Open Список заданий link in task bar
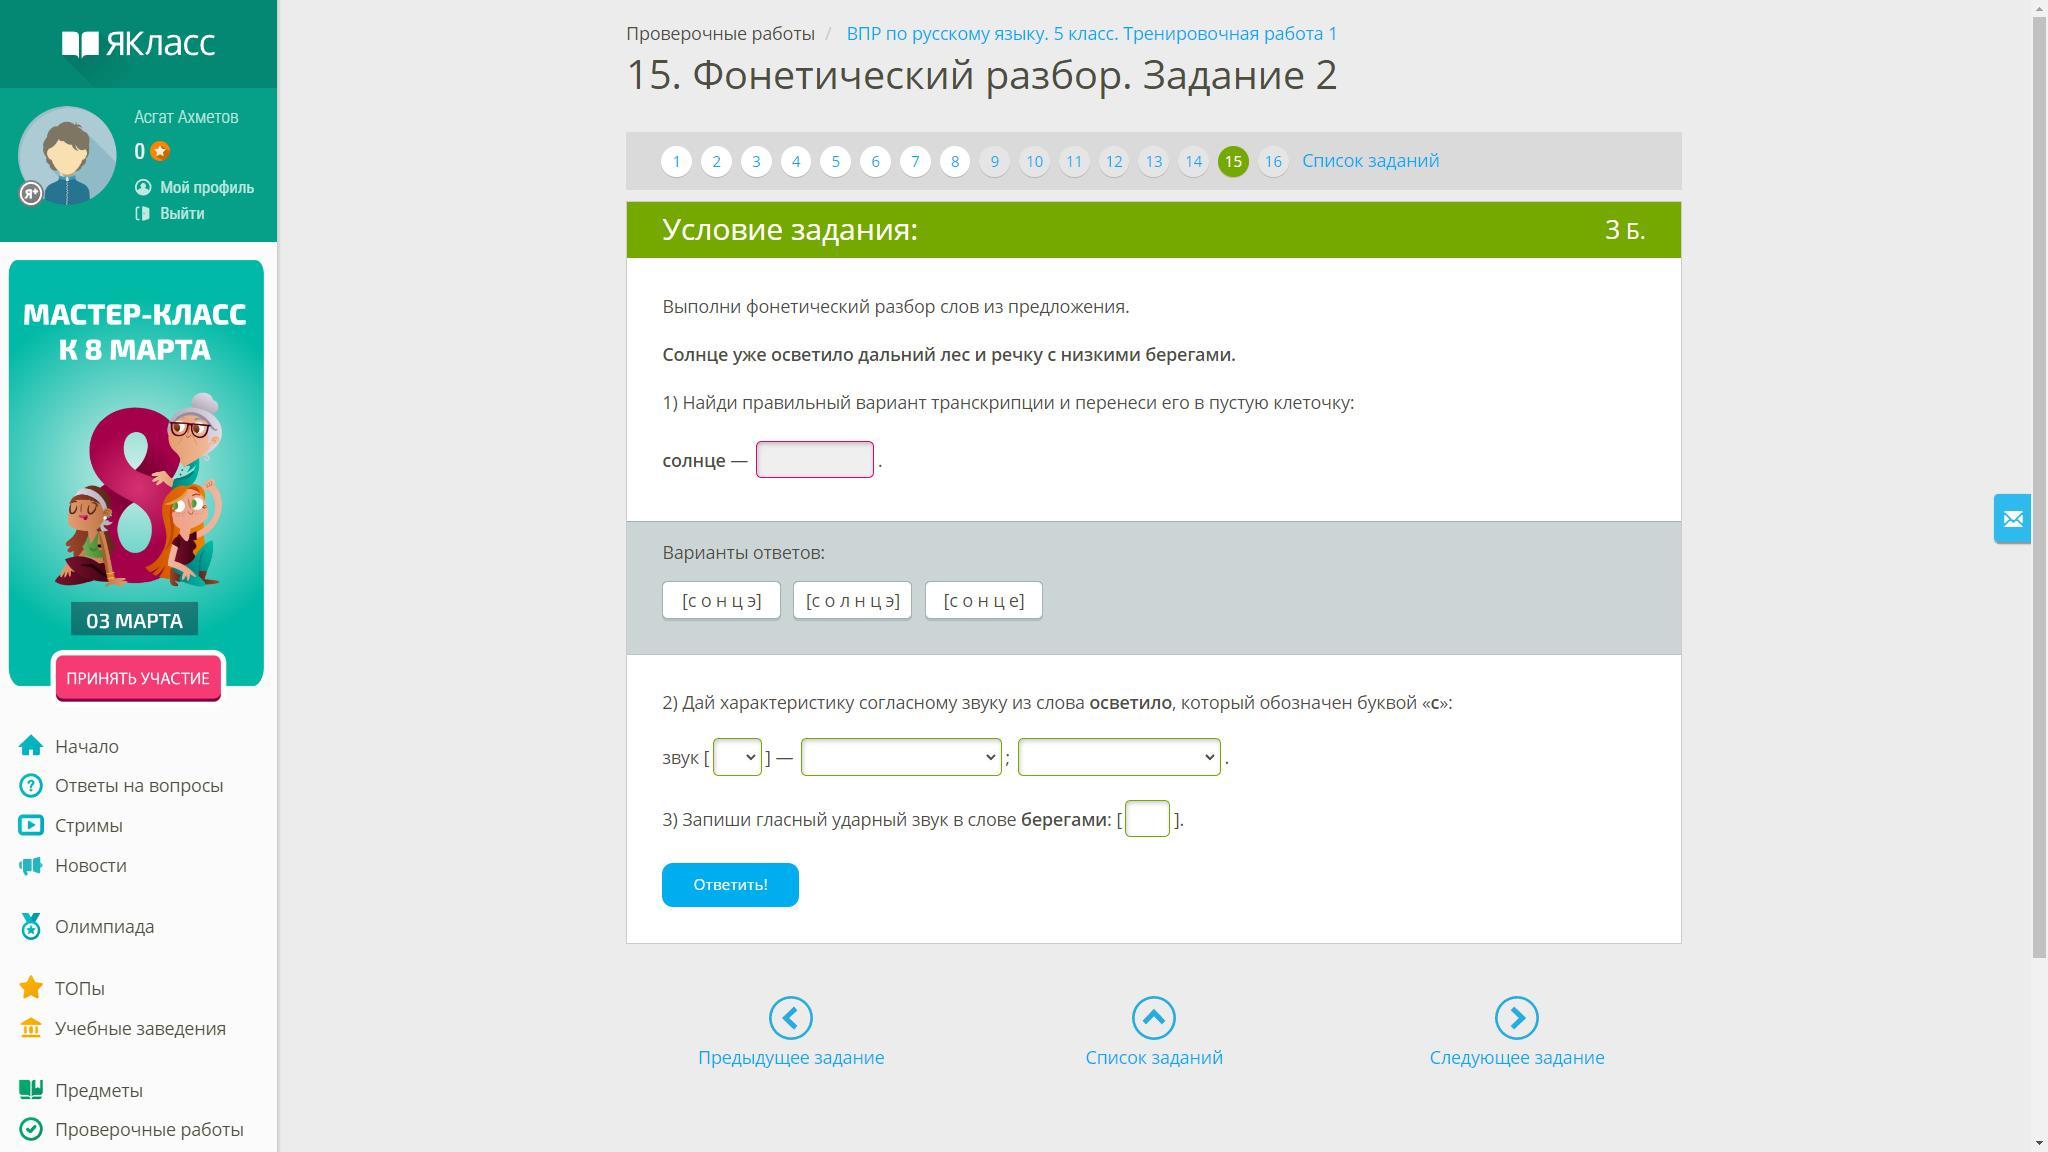 [1370, 161]
